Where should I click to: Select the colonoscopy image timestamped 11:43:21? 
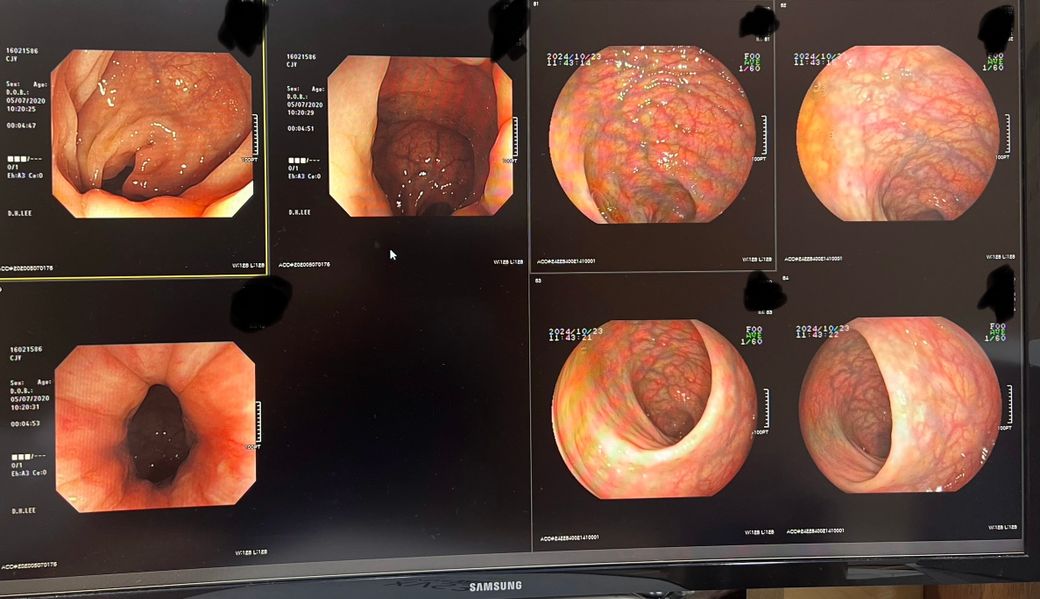(x=653, y=408)
